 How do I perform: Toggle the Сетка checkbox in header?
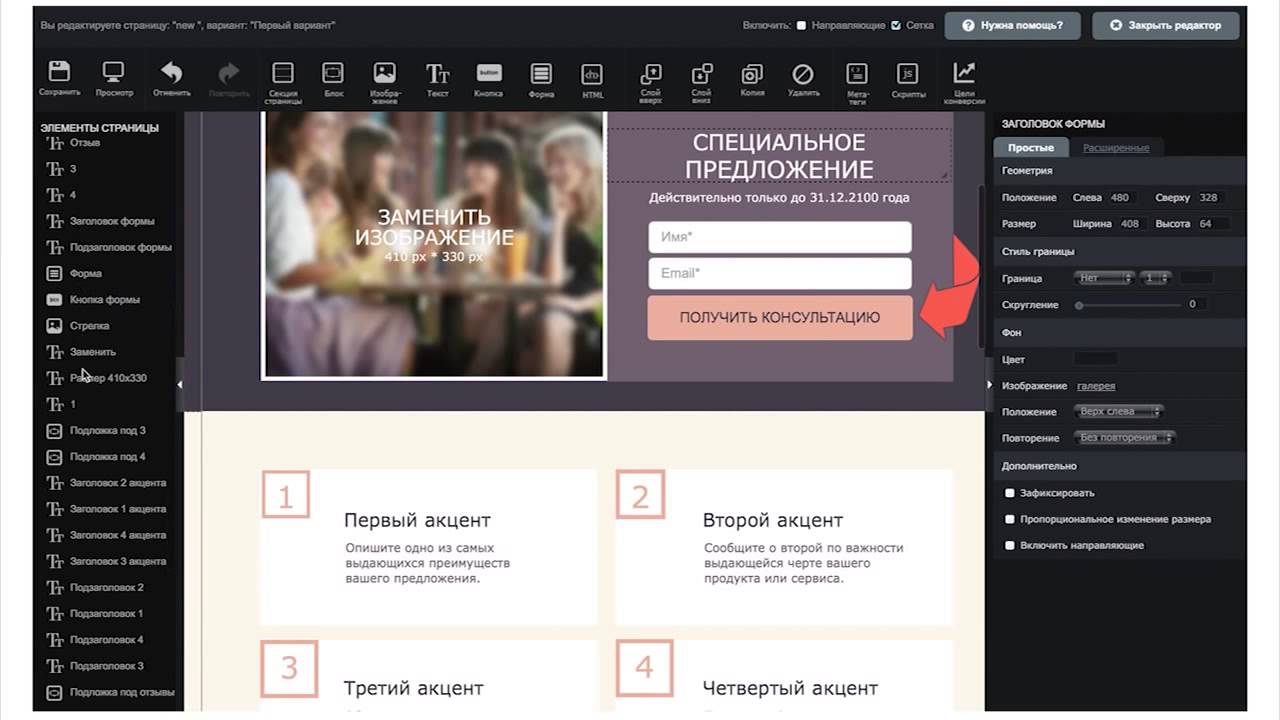(x=896, y=26)
